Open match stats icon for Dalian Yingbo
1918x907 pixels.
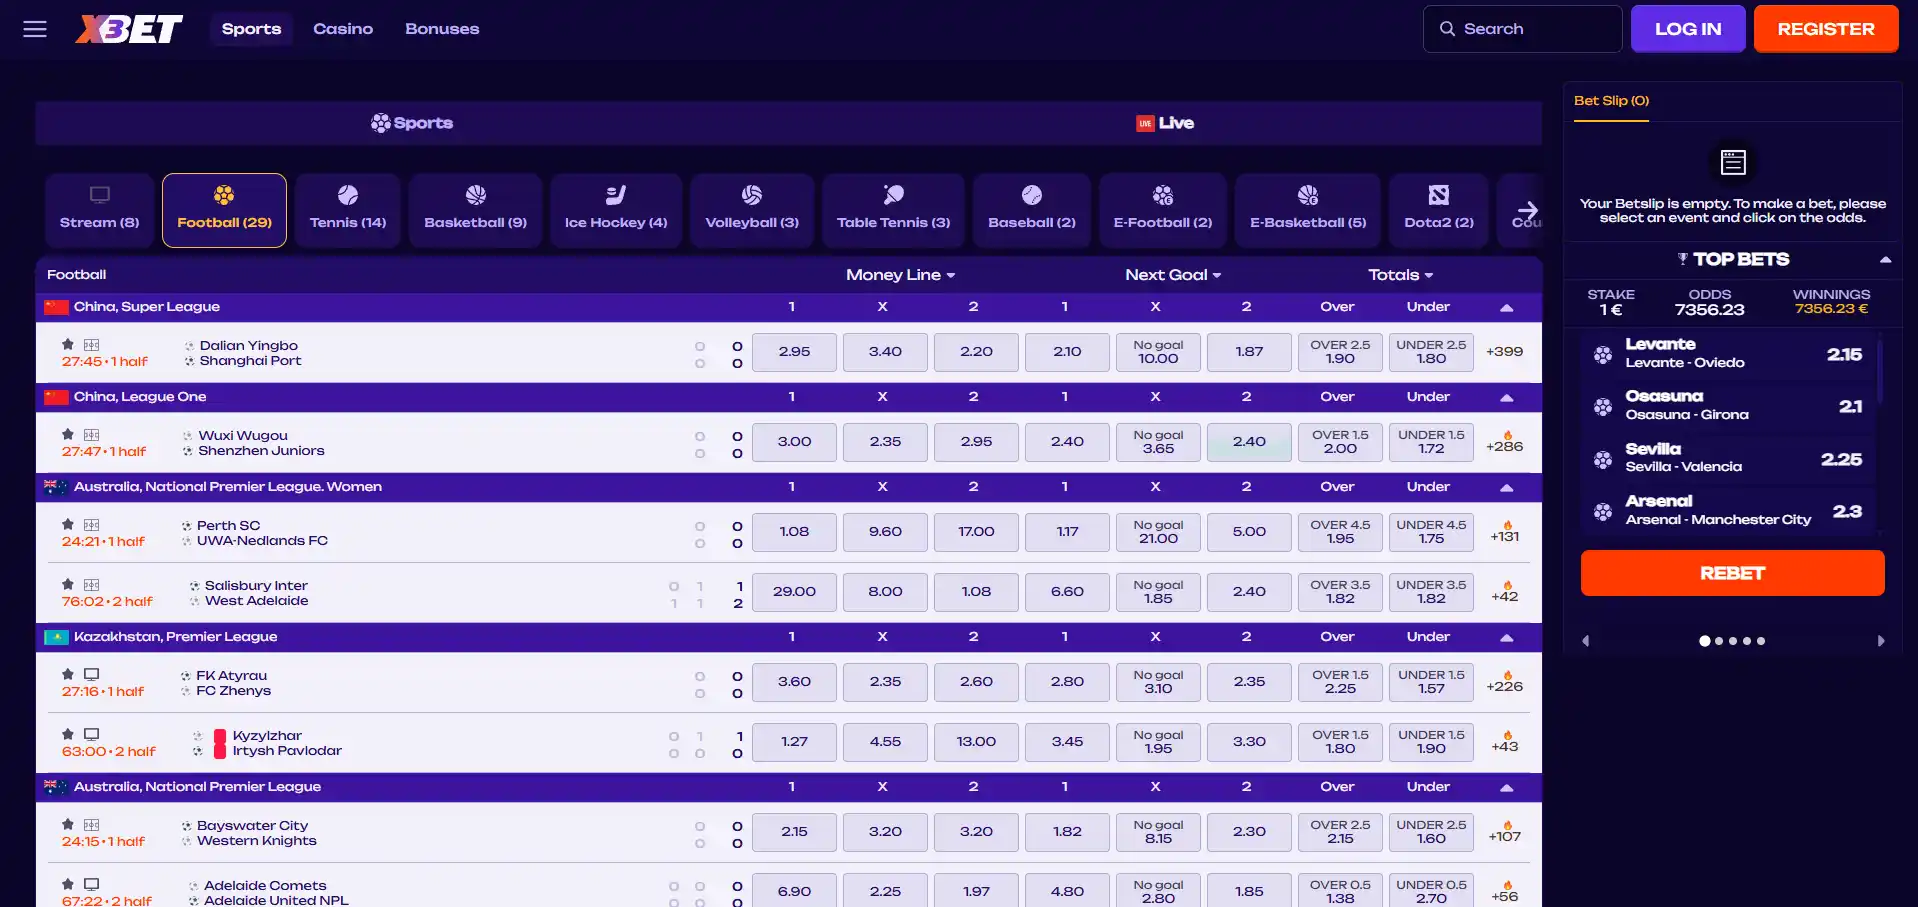(92, 345)
